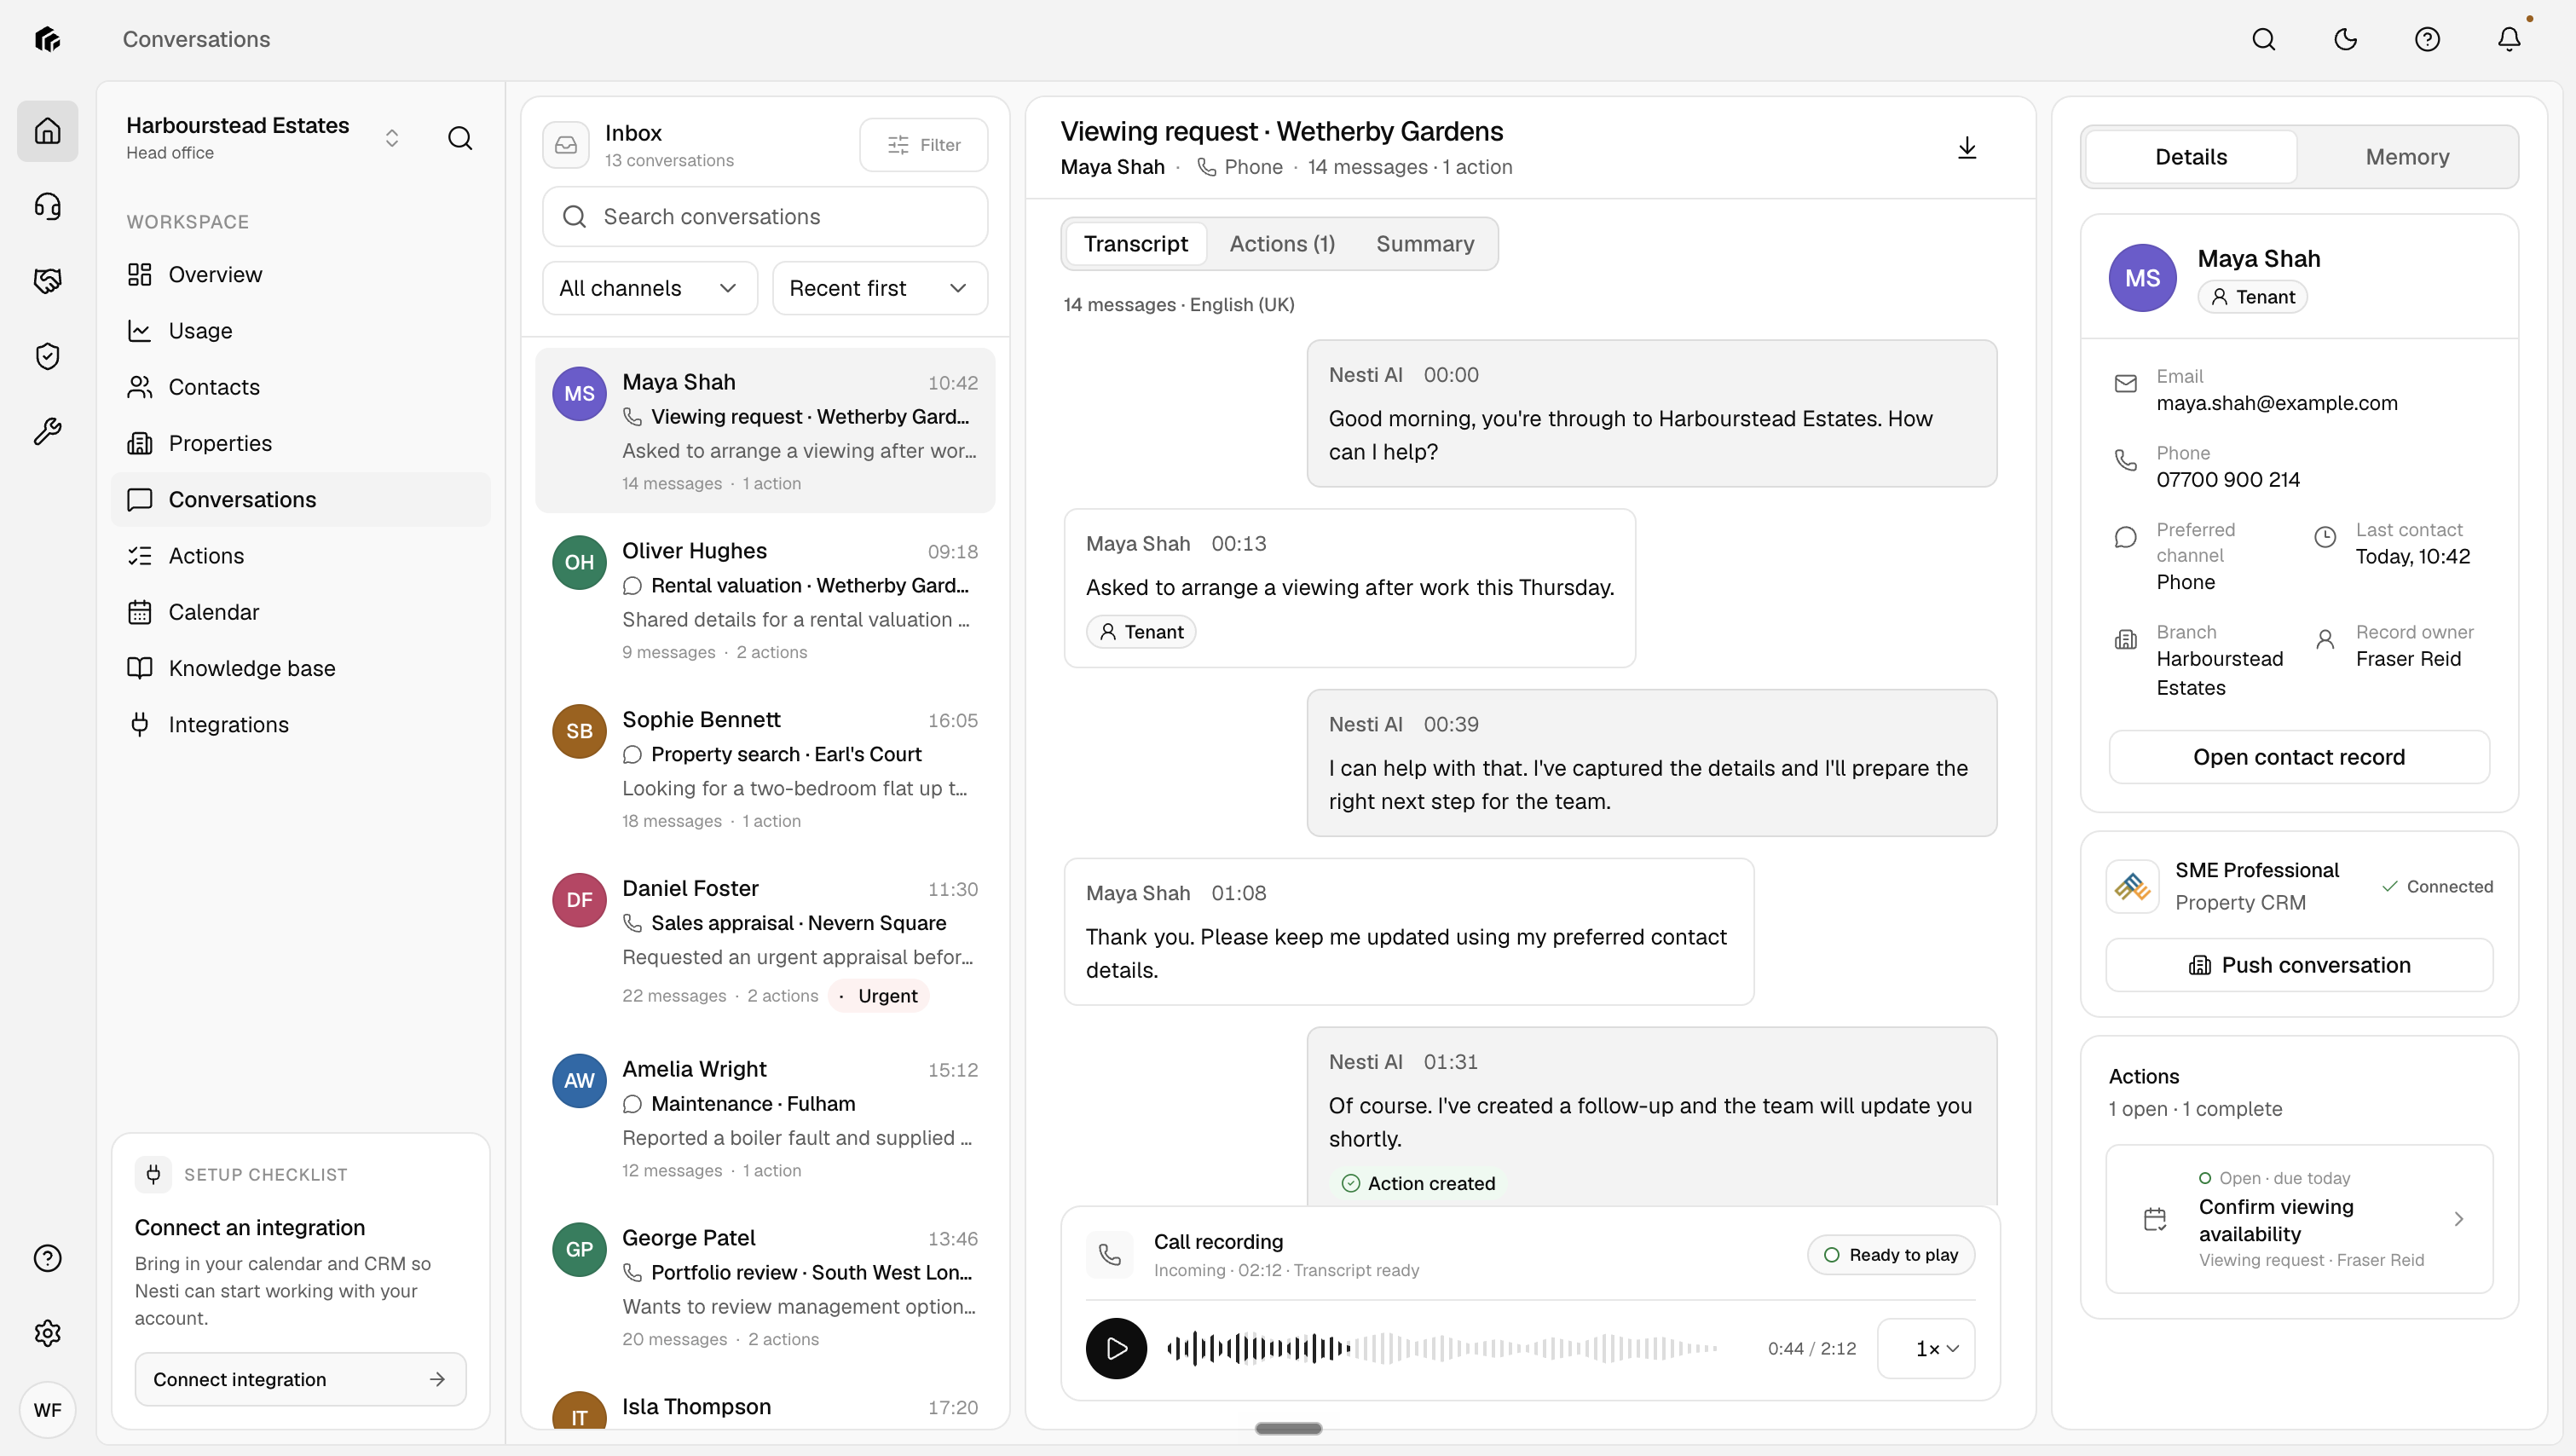The width and height of the screenshot is (2576, 1456).
Task: Click the Urgent tag on Daniel Foster
Action: (x=879, y=996)
